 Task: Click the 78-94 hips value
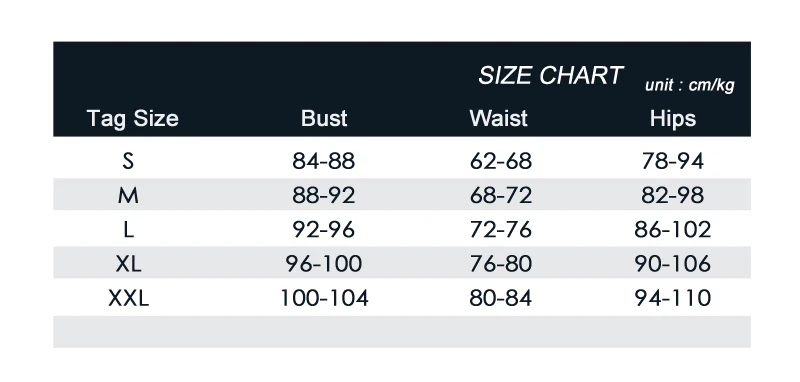672,161
